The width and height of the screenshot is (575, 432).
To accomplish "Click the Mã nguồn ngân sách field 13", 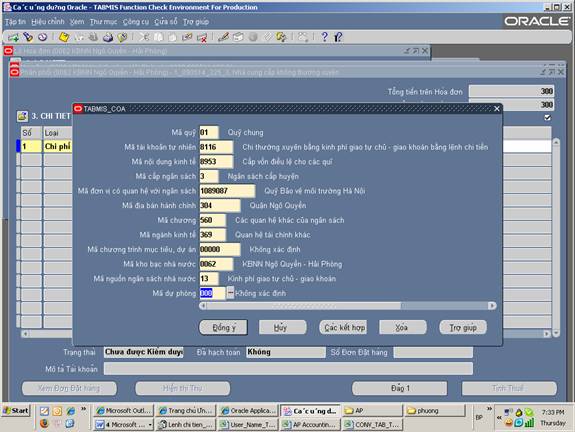I will (x=209, y=279).
